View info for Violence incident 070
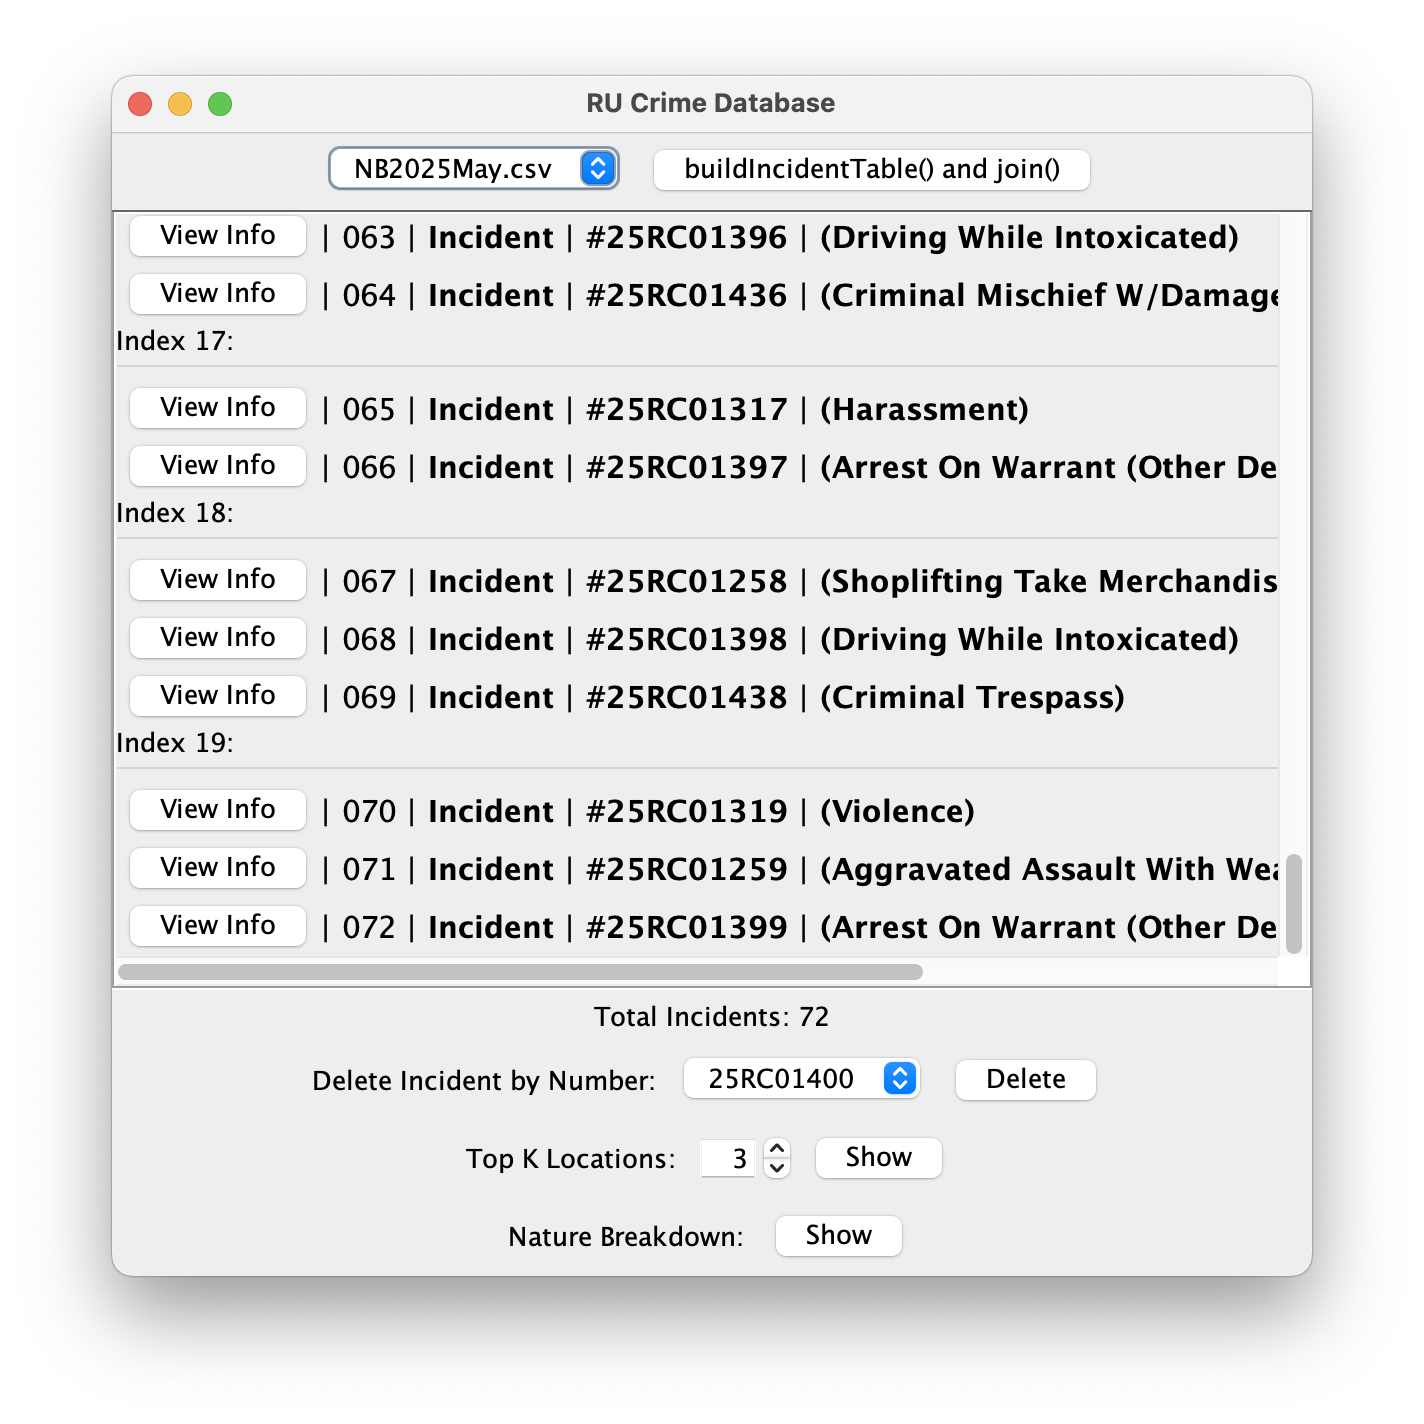 coord(218,810)
